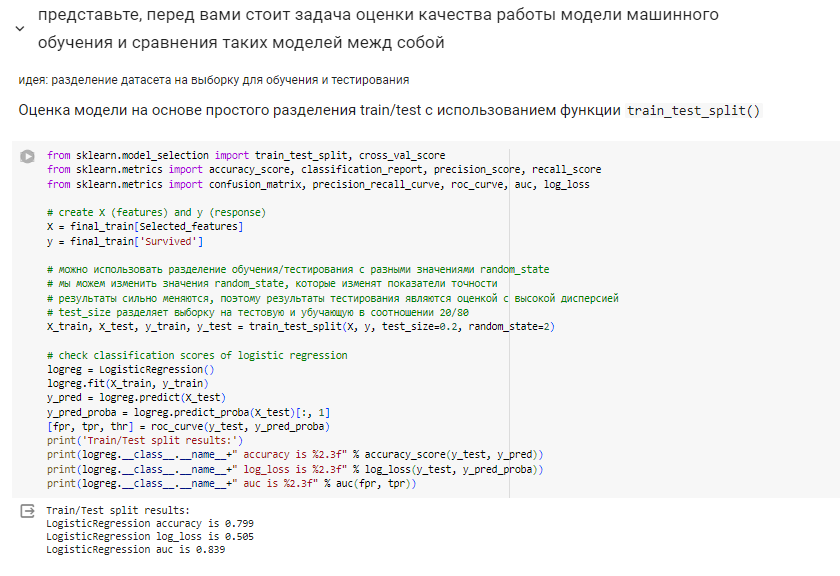The image size is (840, 576).
Task: Click the import line with confusion_matrix, roc_curve
Action: (318, 184)
